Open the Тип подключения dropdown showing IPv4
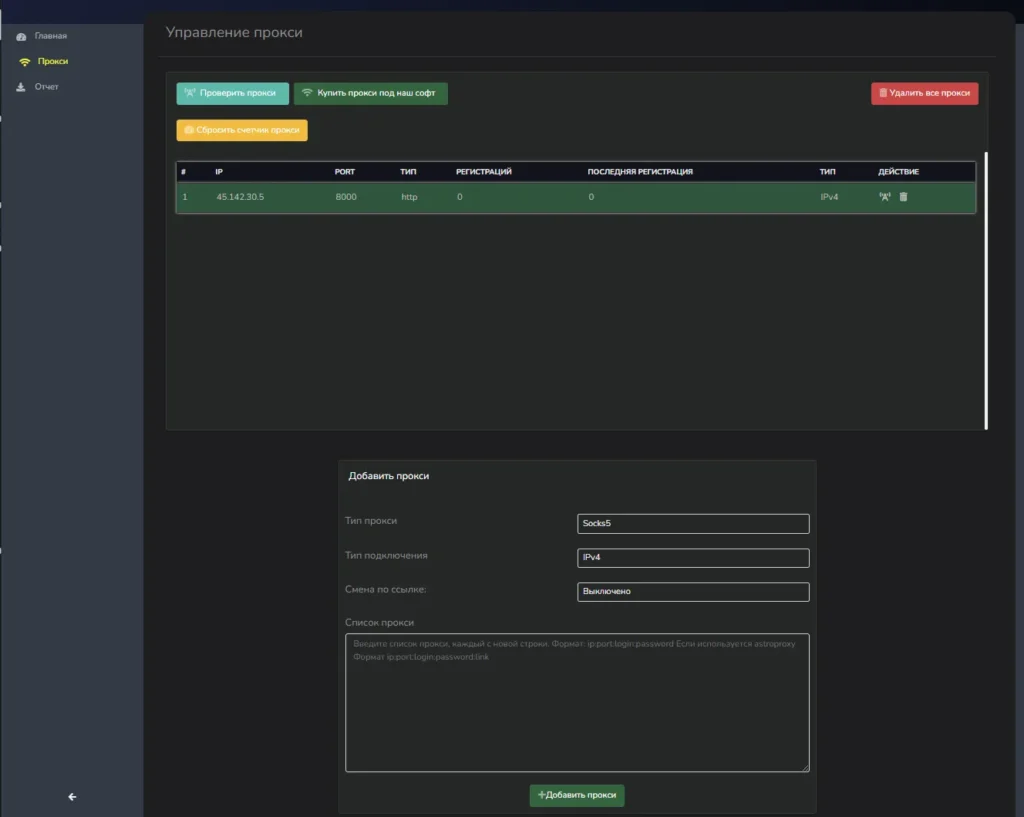The height and width of the screenshot is (817, 1024). pos(693,557)
